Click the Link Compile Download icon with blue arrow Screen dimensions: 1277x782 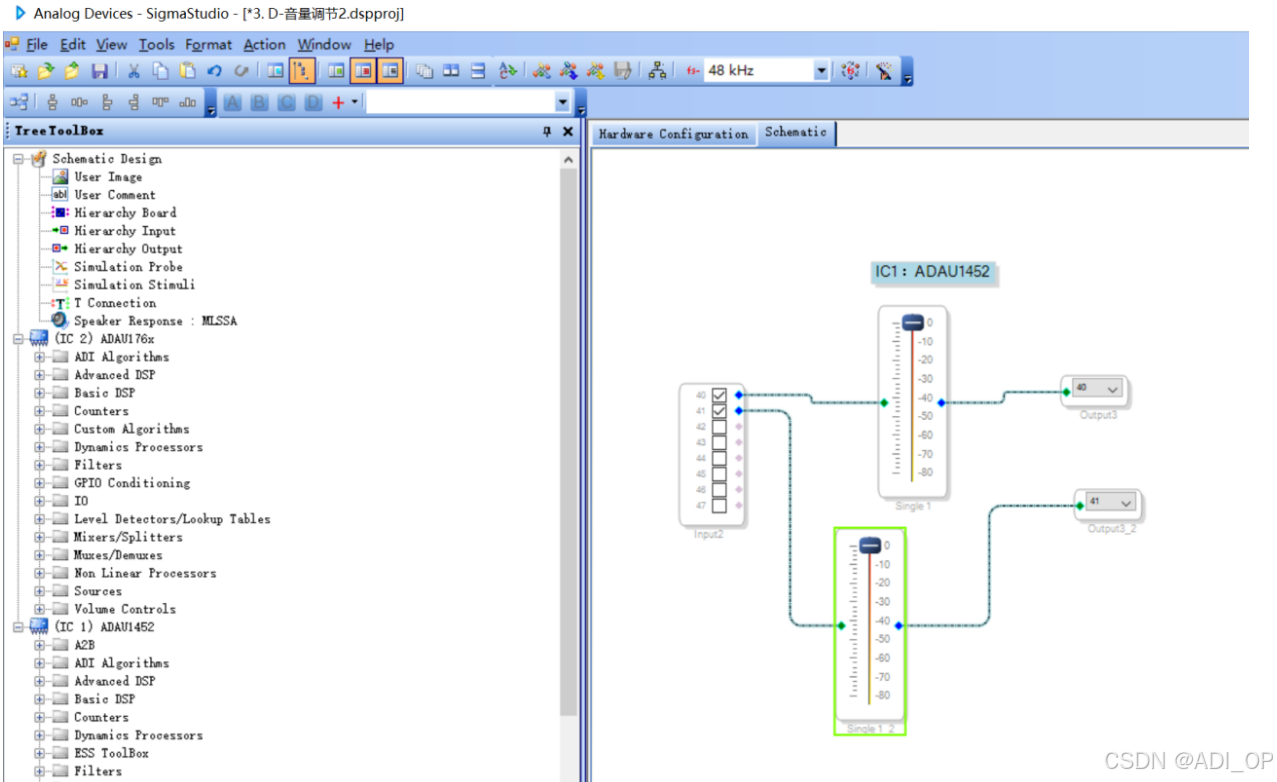[x=568, y=71]
